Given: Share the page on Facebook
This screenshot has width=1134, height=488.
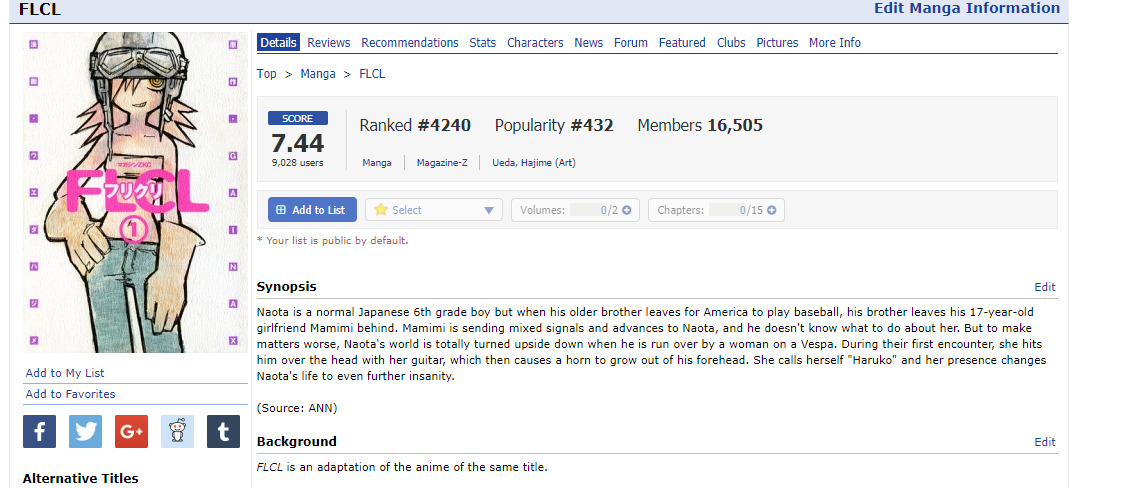Looking at the screenshot, I should 39,432.
